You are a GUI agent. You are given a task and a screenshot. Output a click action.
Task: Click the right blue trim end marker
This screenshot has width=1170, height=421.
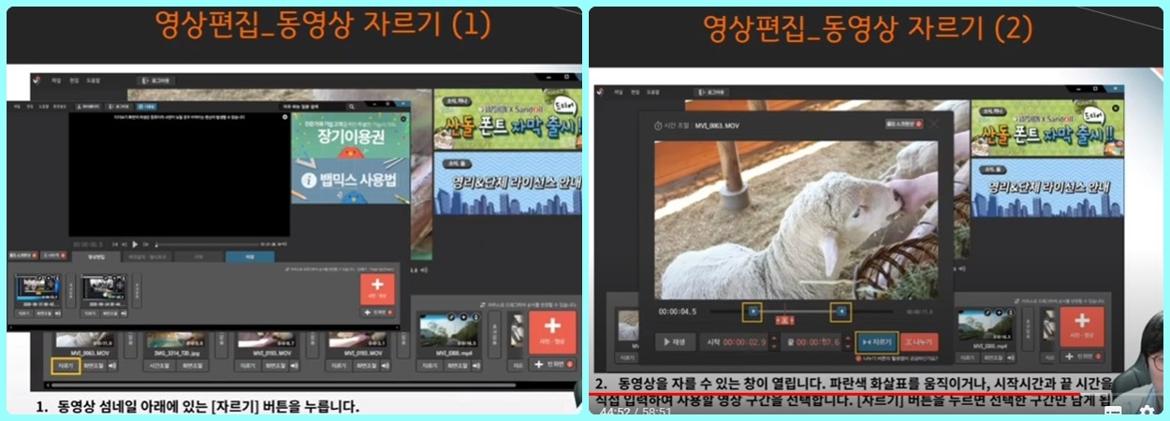pyautogui.click(x=841, y=312)
